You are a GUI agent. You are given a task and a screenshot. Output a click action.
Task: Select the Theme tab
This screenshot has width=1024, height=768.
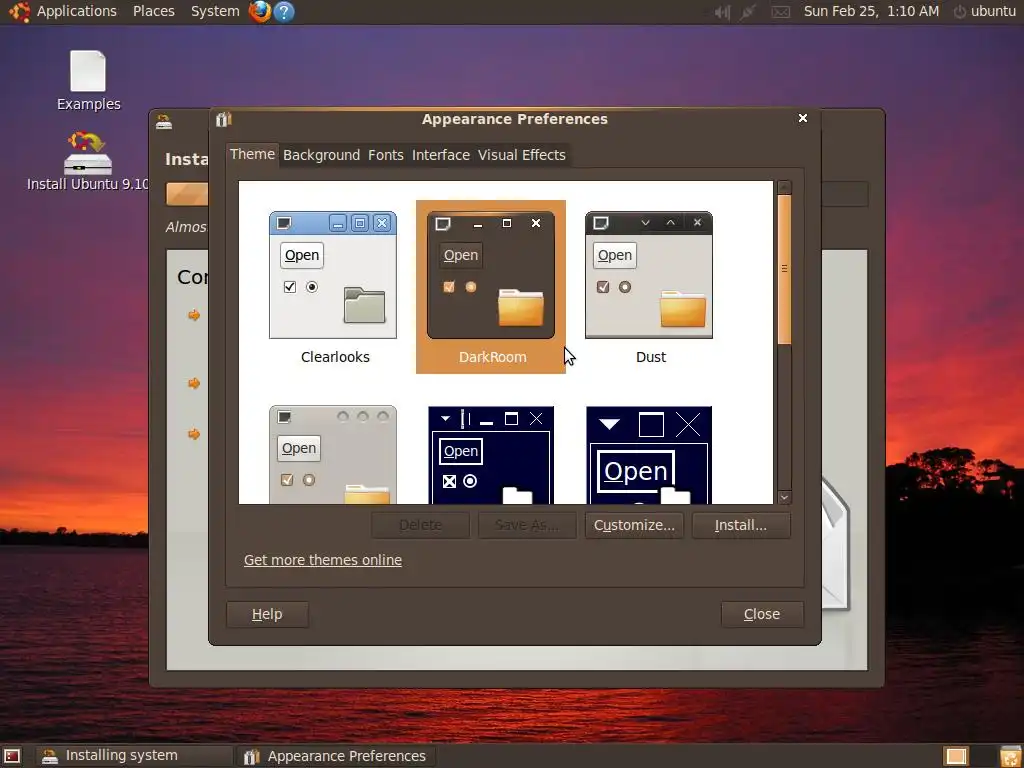tap(252, 154)
